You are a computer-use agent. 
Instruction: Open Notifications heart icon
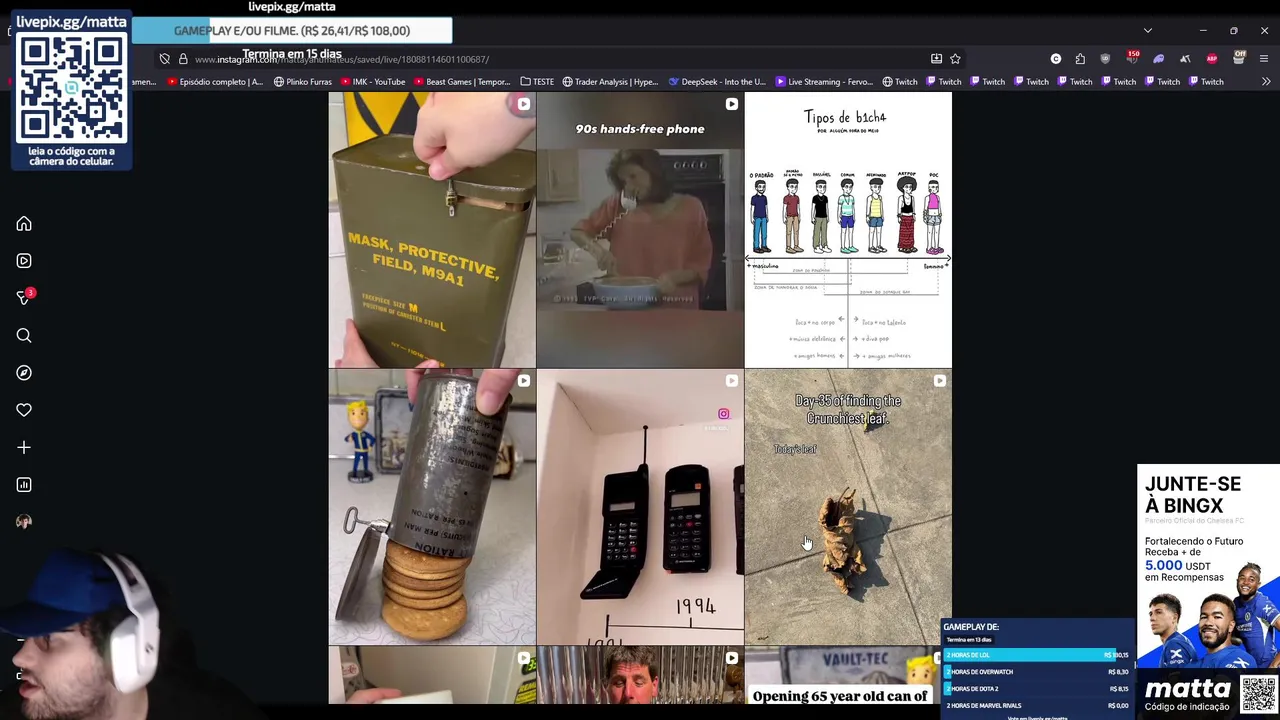click(x=24, y=410)
